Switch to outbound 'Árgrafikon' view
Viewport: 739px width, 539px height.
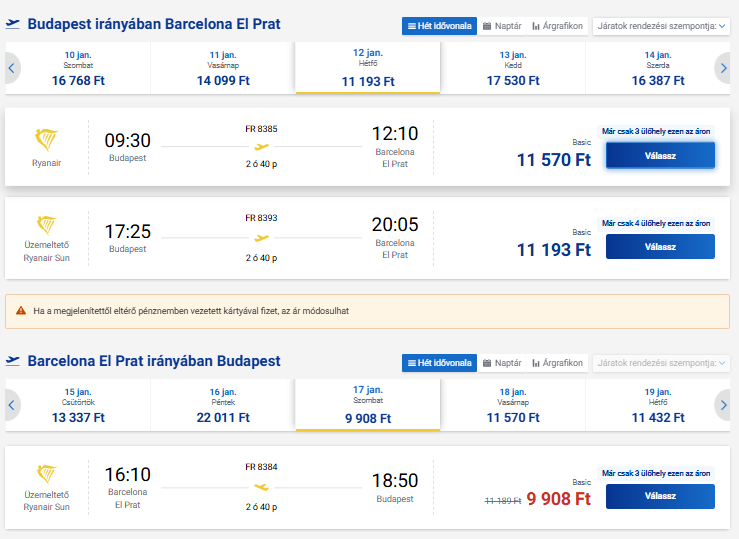(x=558, y=26)
